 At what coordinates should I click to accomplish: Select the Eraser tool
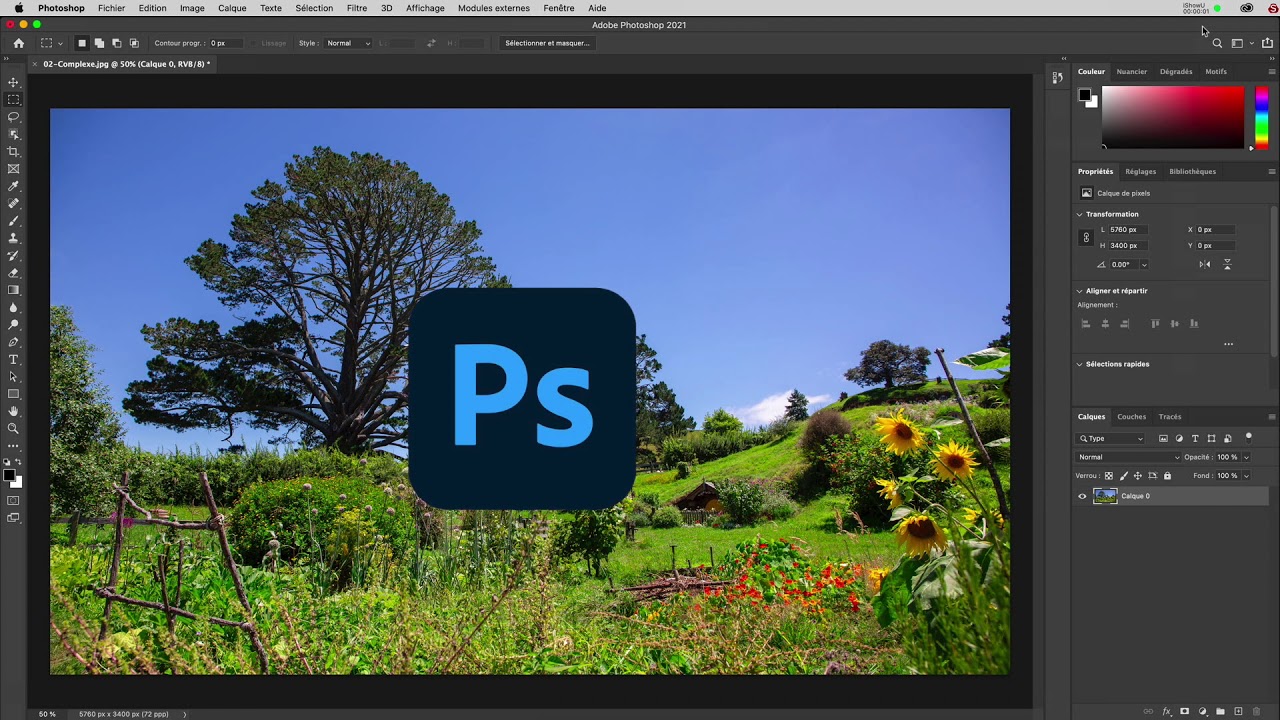pos(14,273)
